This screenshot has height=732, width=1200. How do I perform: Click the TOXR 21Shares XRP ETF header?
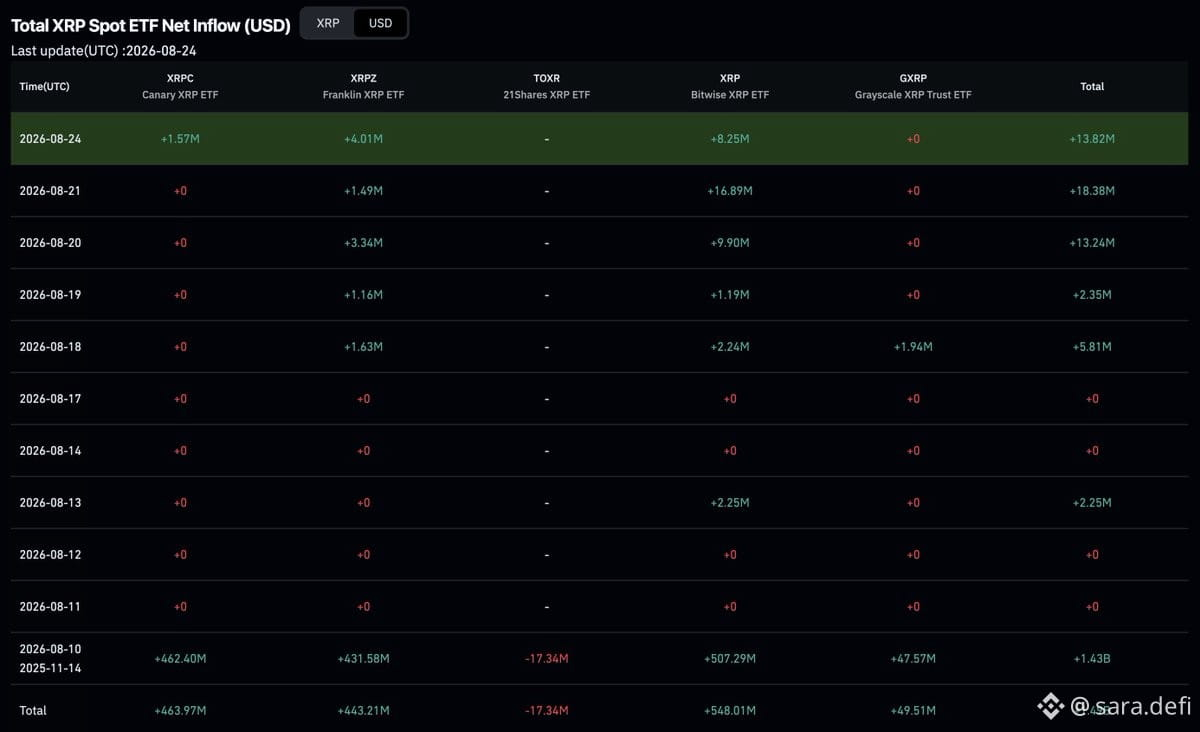(x=547, y=86)
